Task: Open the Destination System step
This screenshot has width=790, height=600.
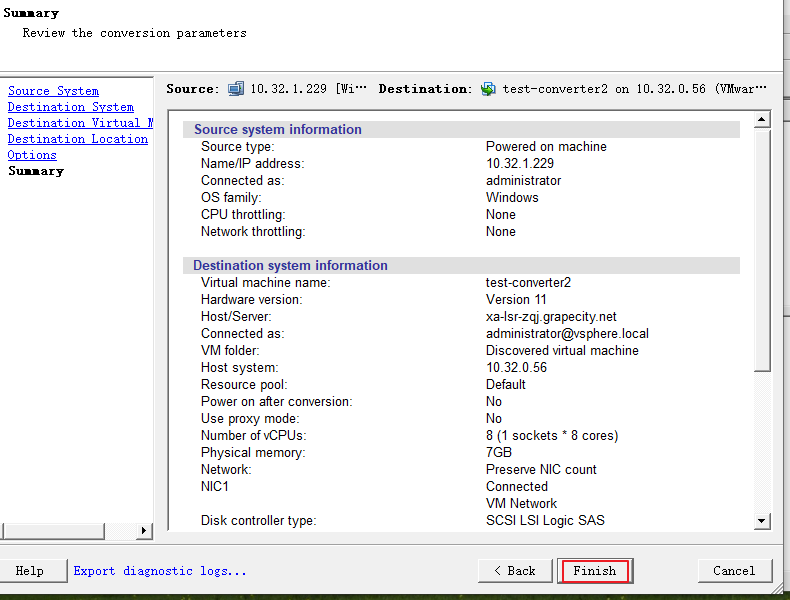Action: (x=70, y=107)
